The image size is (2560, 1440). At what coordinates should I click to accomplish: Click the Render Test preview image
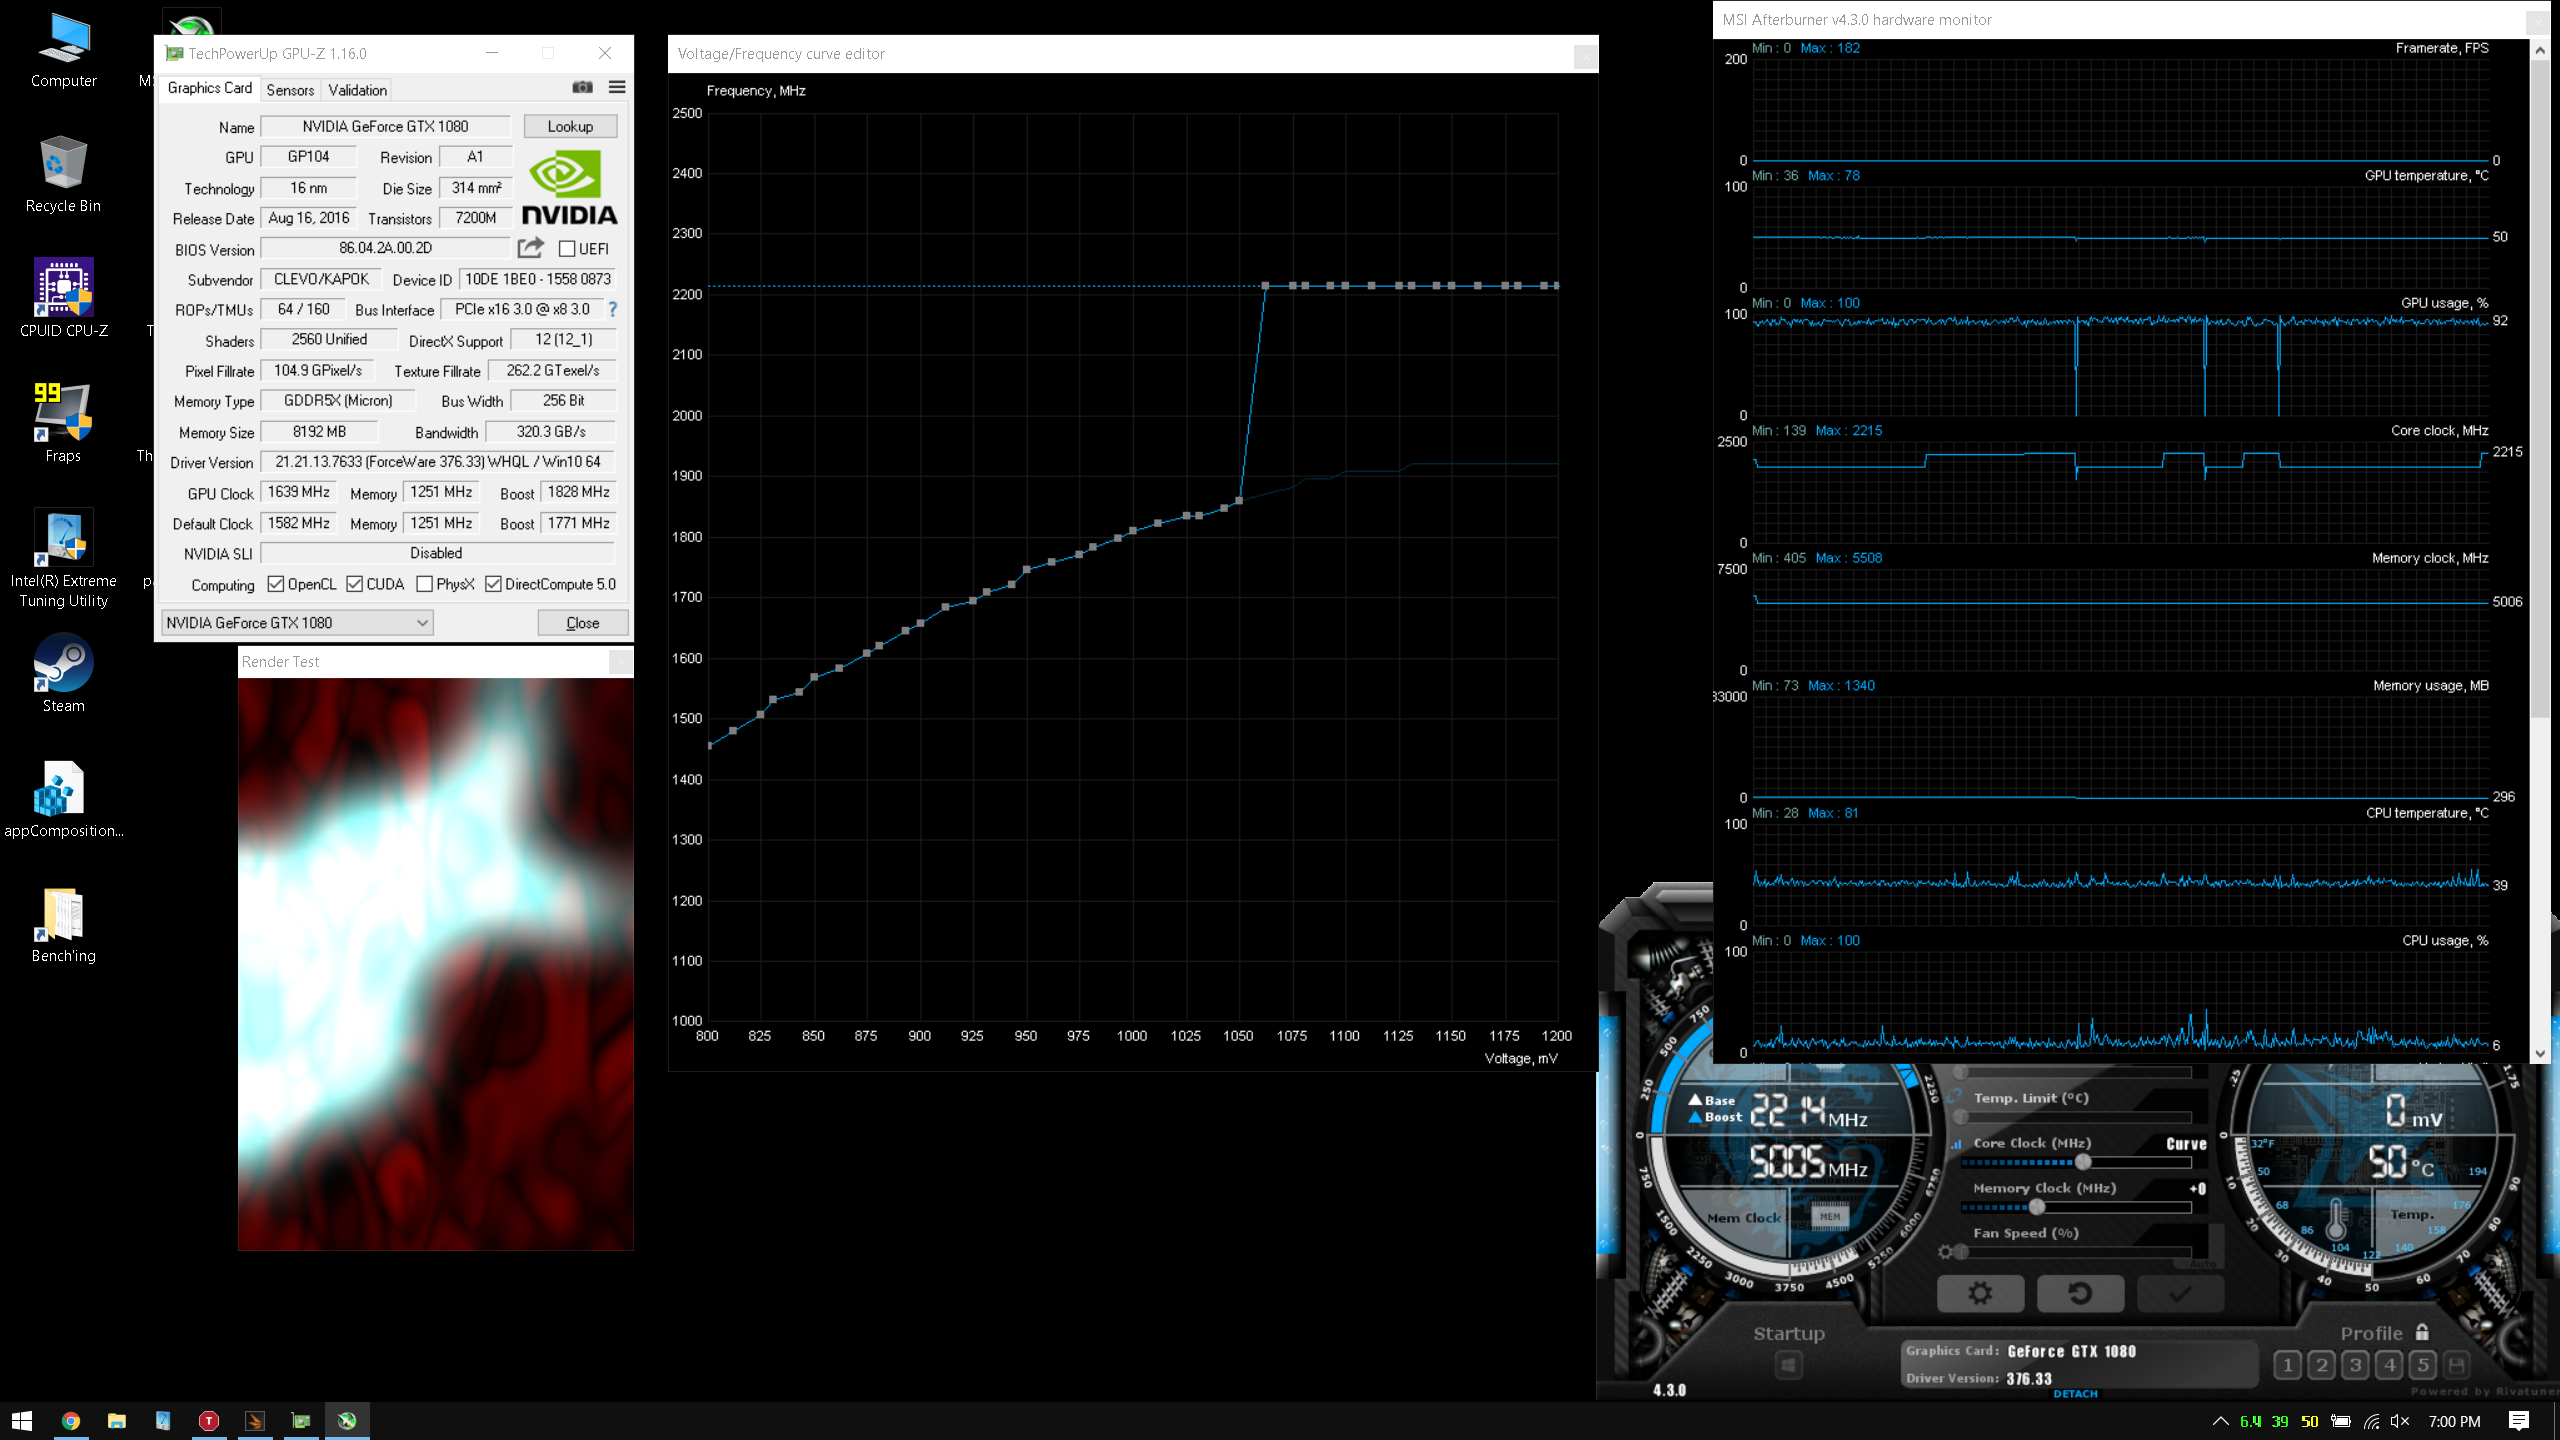[435, 964]
